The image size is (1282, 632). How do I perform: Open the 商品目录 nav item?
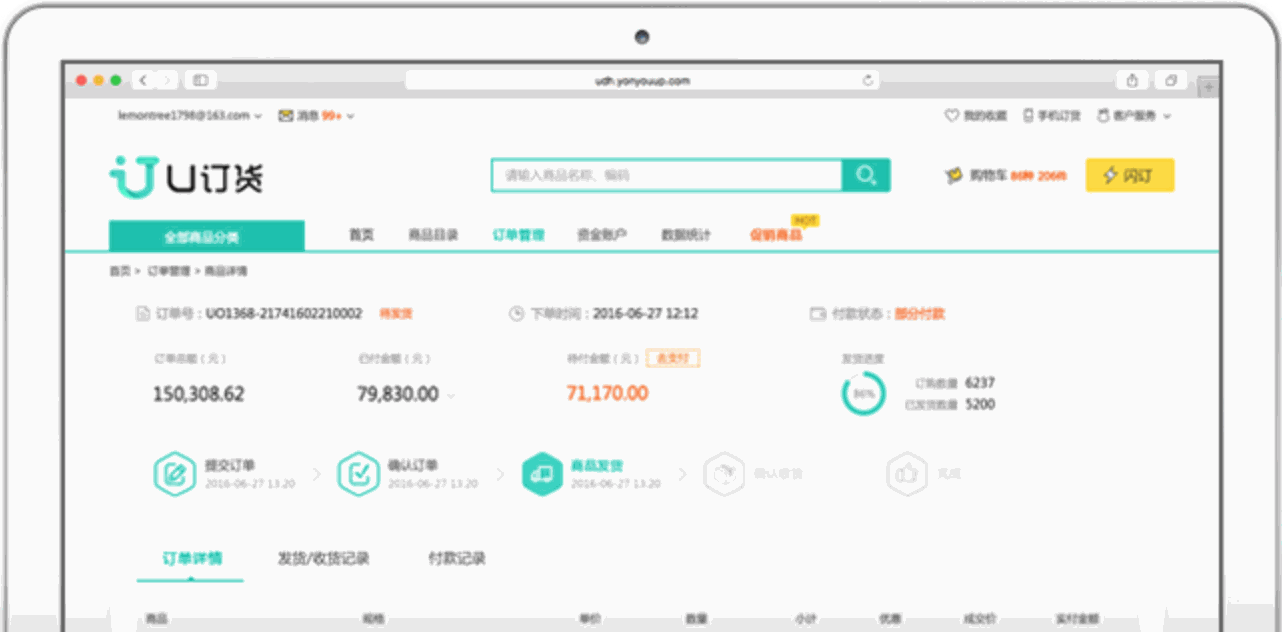[x=433, y=236]
